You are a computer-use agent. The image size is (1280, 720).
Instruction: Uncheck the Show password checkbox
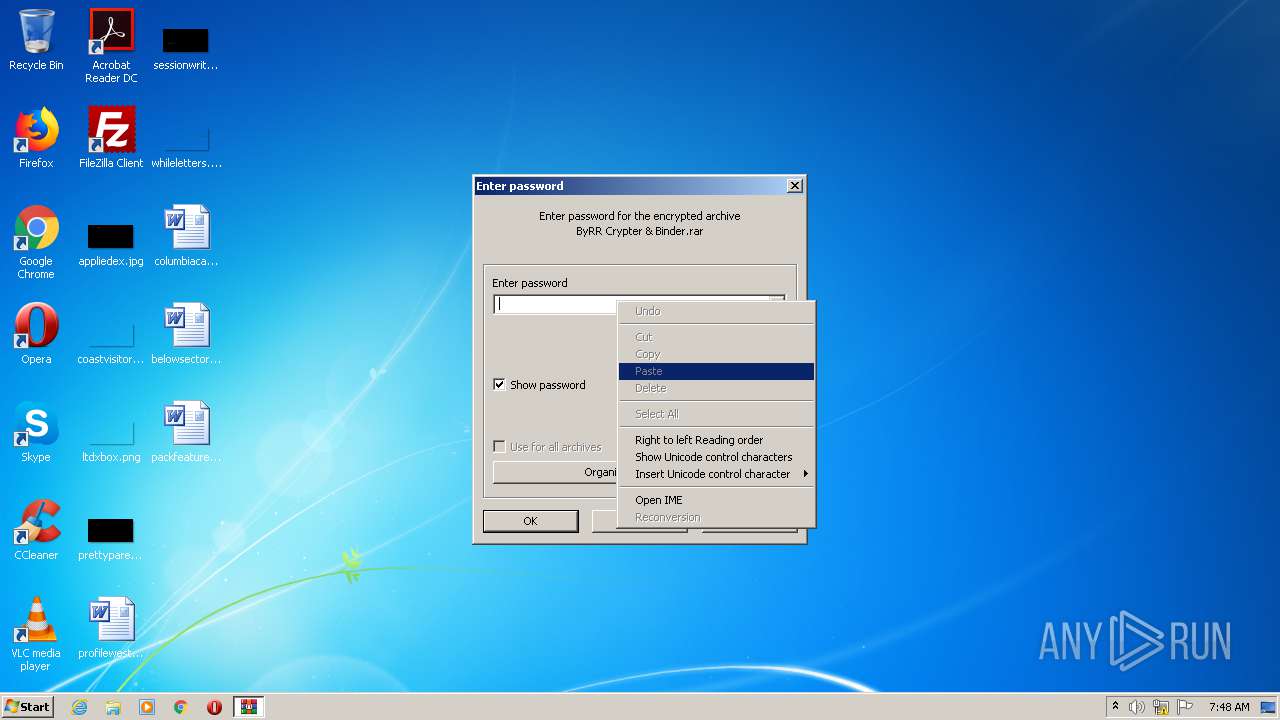[x=499, y=385]
